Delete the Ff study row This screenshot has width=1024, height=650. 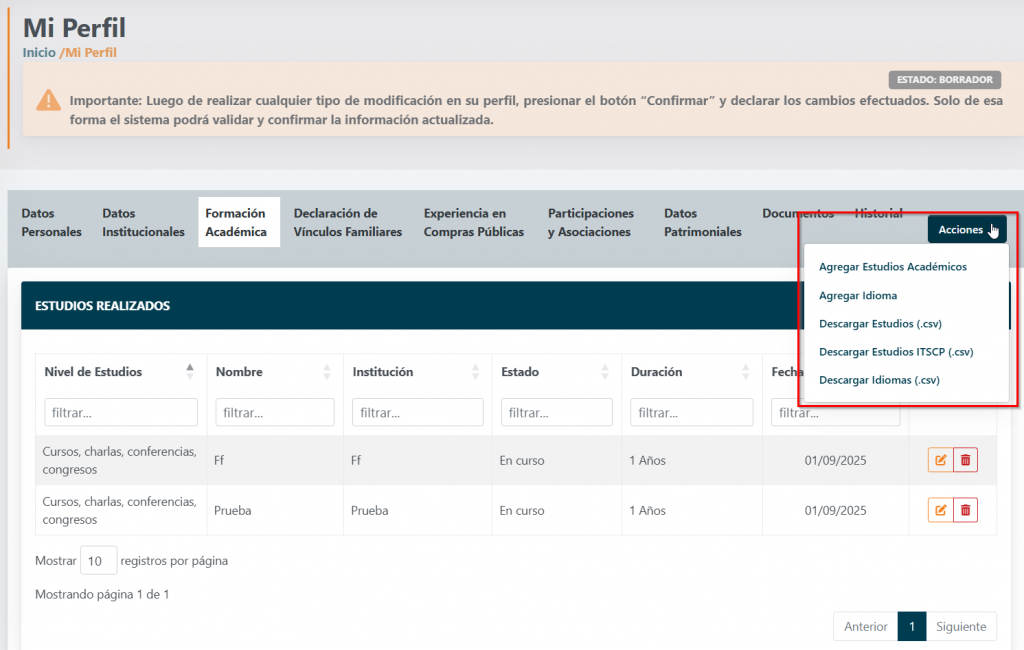[965, 460]
